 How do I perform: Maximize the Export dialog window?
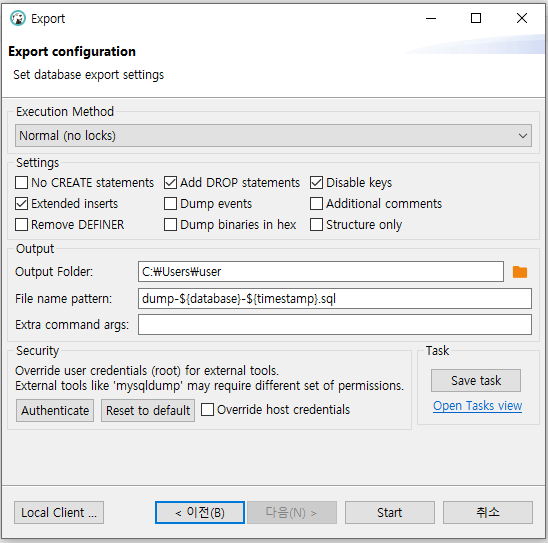476,18
